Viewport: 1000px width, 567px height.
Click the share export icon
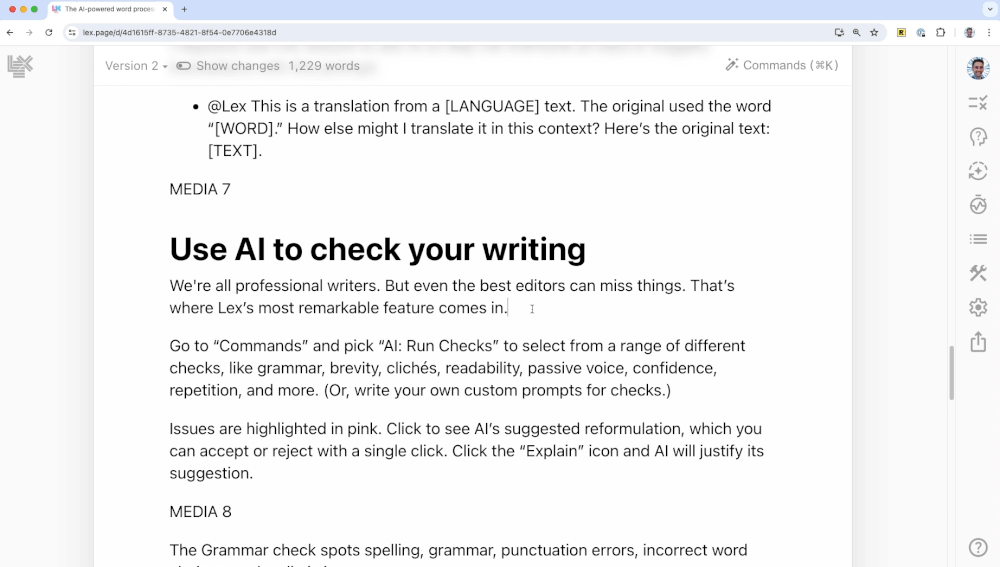[978, 342]
